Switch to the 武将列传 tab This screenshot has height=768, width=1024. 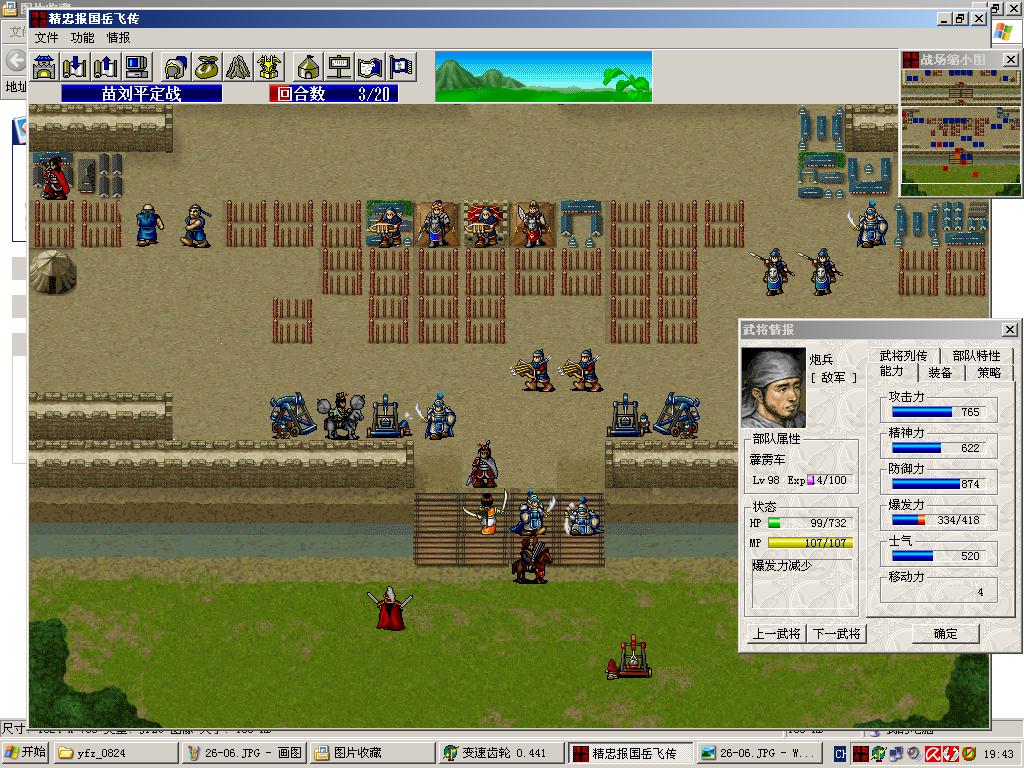903,355
